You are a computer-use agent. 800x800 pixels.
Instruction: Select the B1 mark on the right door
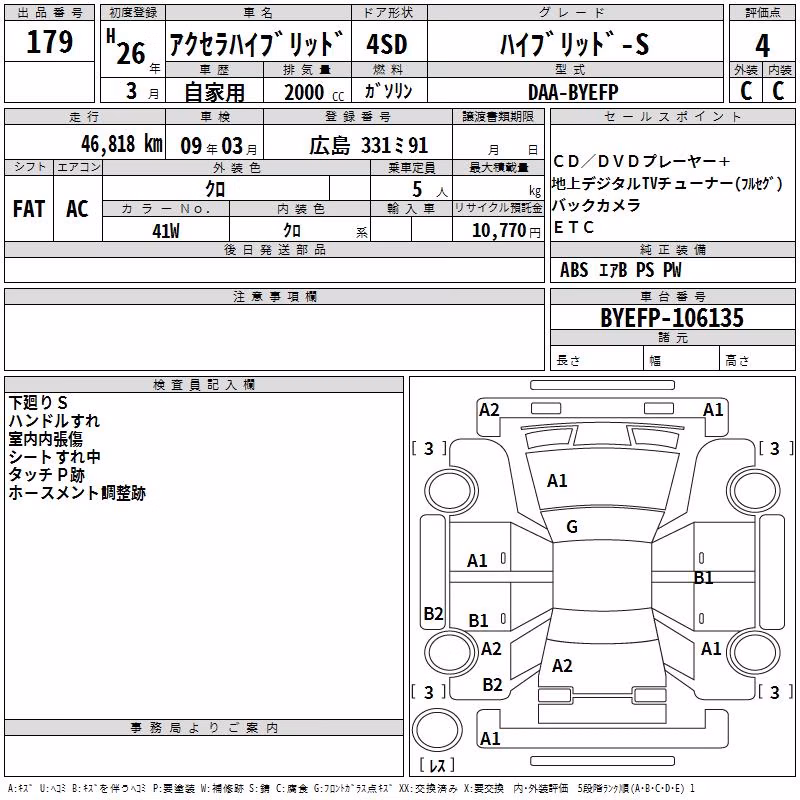click(x=704, y=578)
